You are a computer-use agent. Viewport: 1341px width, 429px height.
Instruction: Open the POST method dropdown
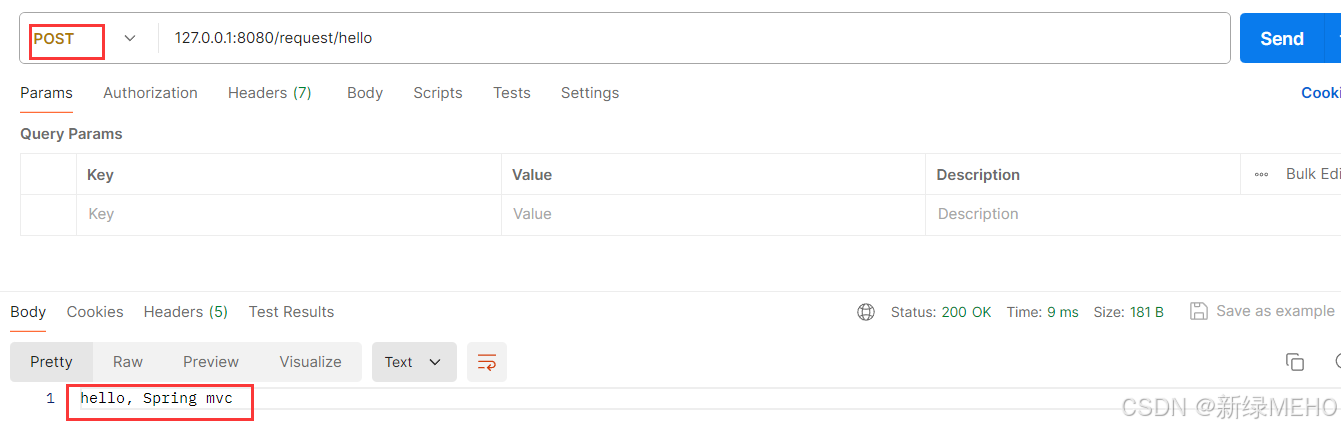click(85, 38)
